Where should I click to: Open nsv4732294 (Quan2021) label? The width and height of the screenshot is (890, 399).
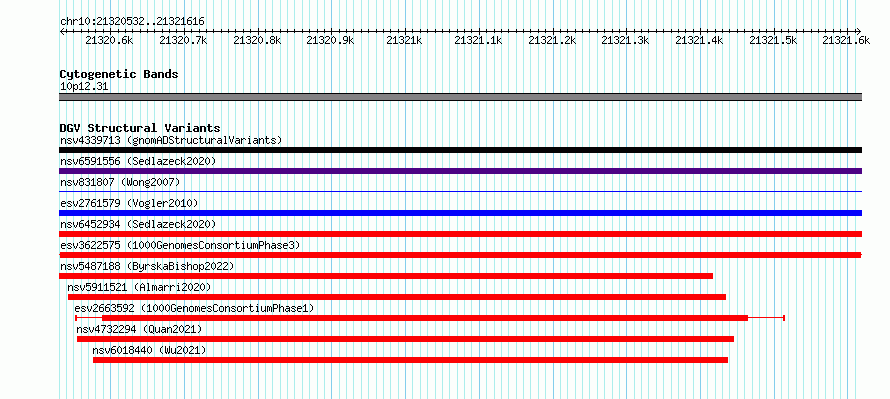click(x=139, y=329)
